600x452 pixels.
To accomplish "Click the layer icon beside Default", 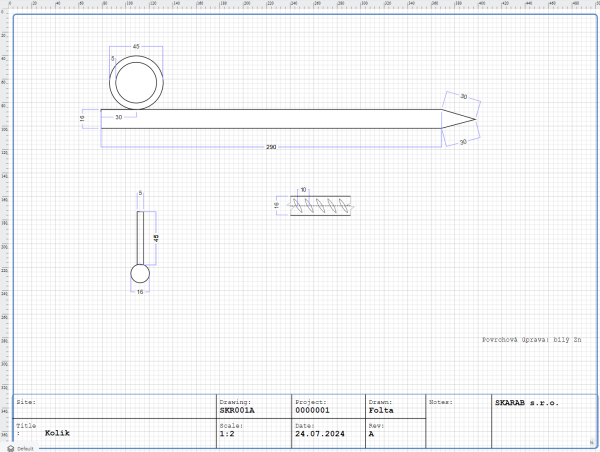I will [x=10, y=448].
